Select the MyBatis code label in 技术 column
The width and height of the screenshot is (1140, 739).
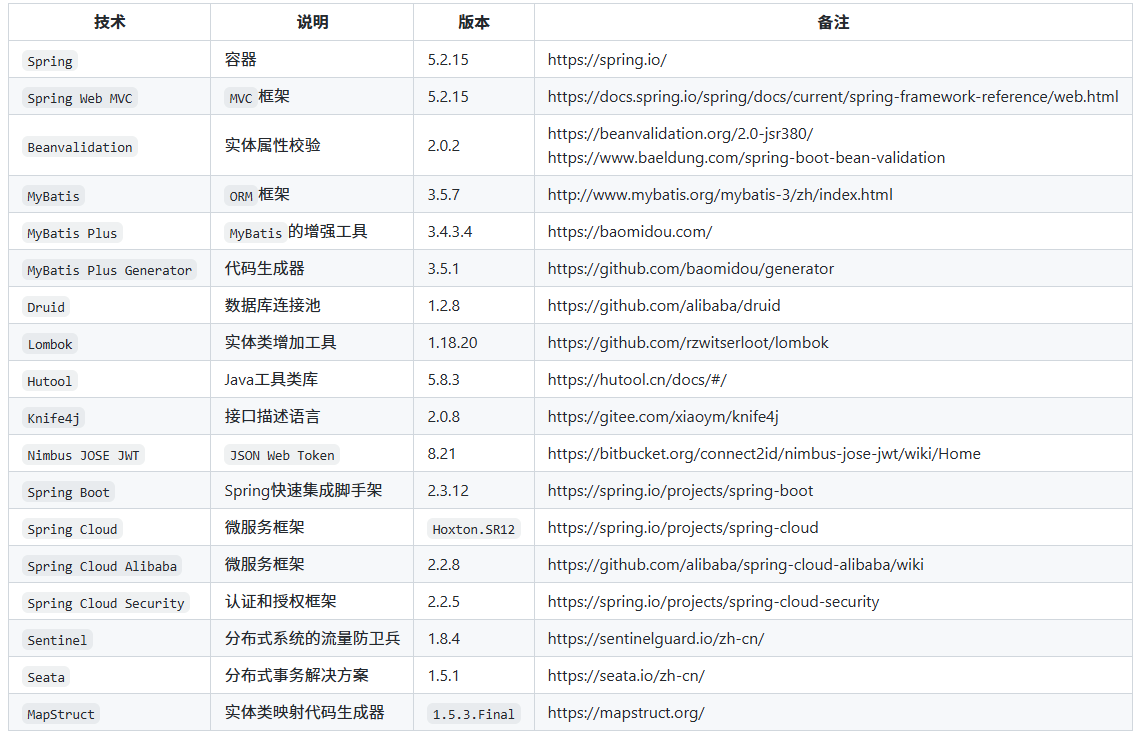[x=54, y=196]
